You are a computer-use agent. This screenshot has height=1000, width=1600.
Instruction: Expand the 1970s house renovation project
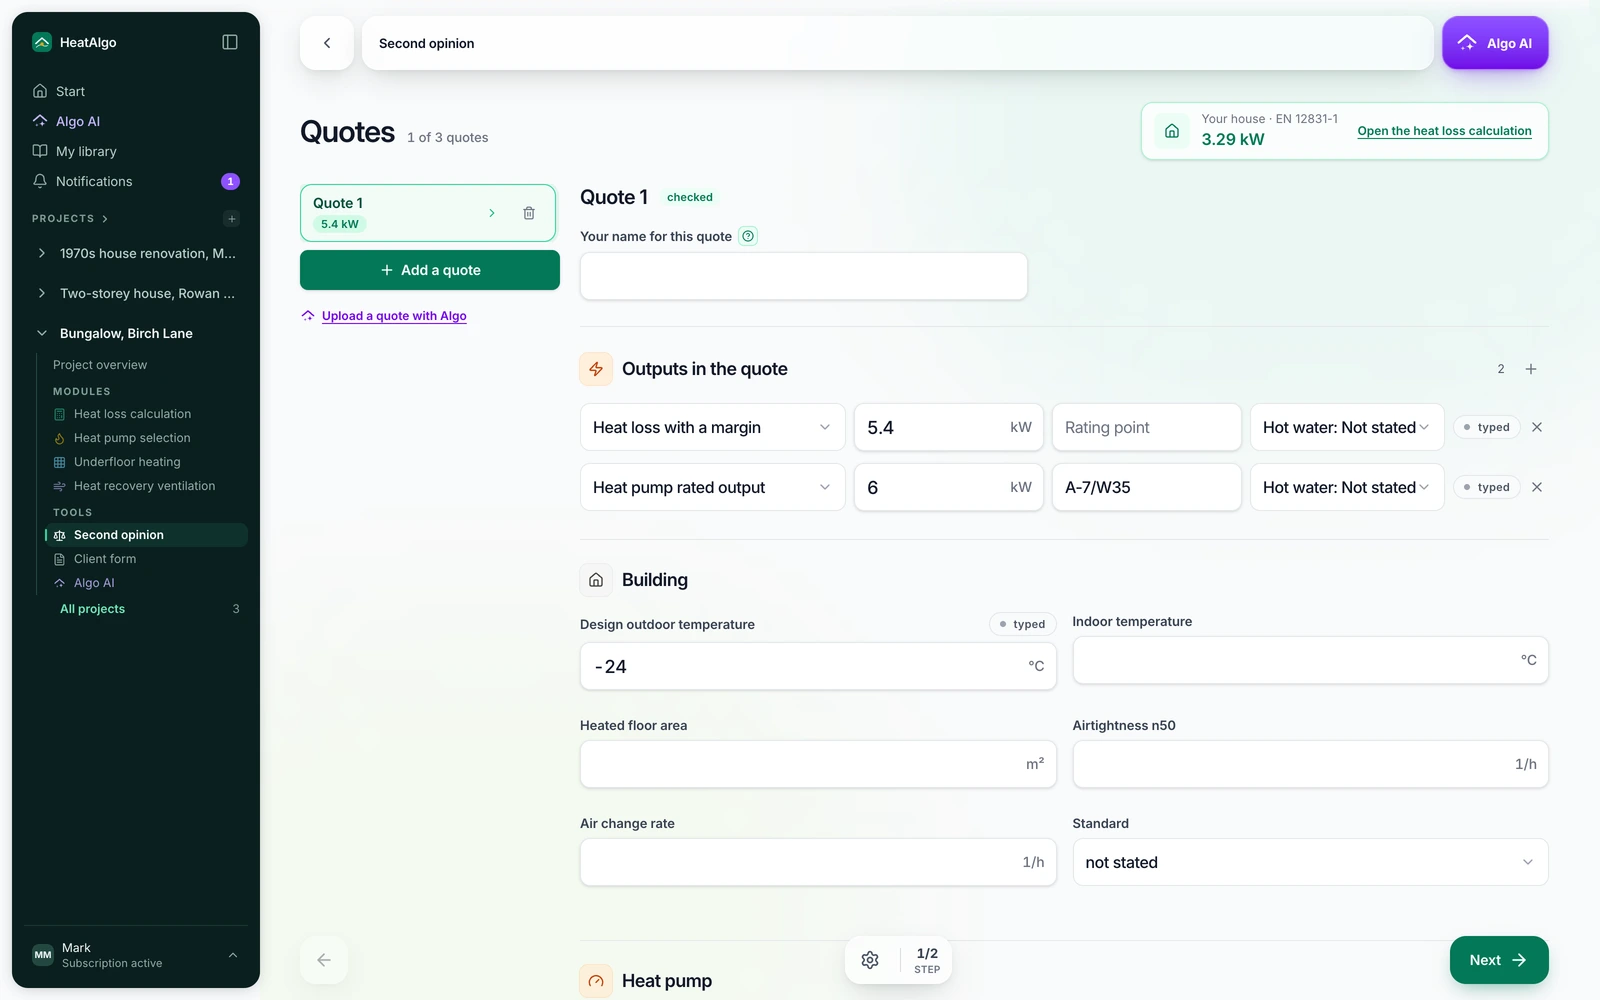tap(42, 253)
